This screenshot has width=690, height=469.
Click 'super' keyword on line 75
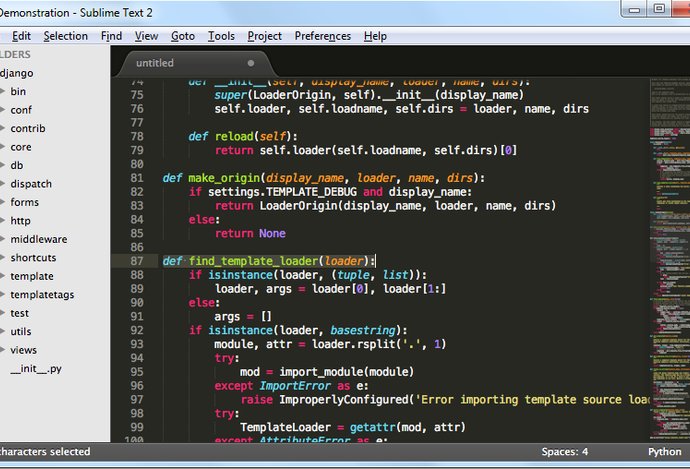tap(231, 95)
